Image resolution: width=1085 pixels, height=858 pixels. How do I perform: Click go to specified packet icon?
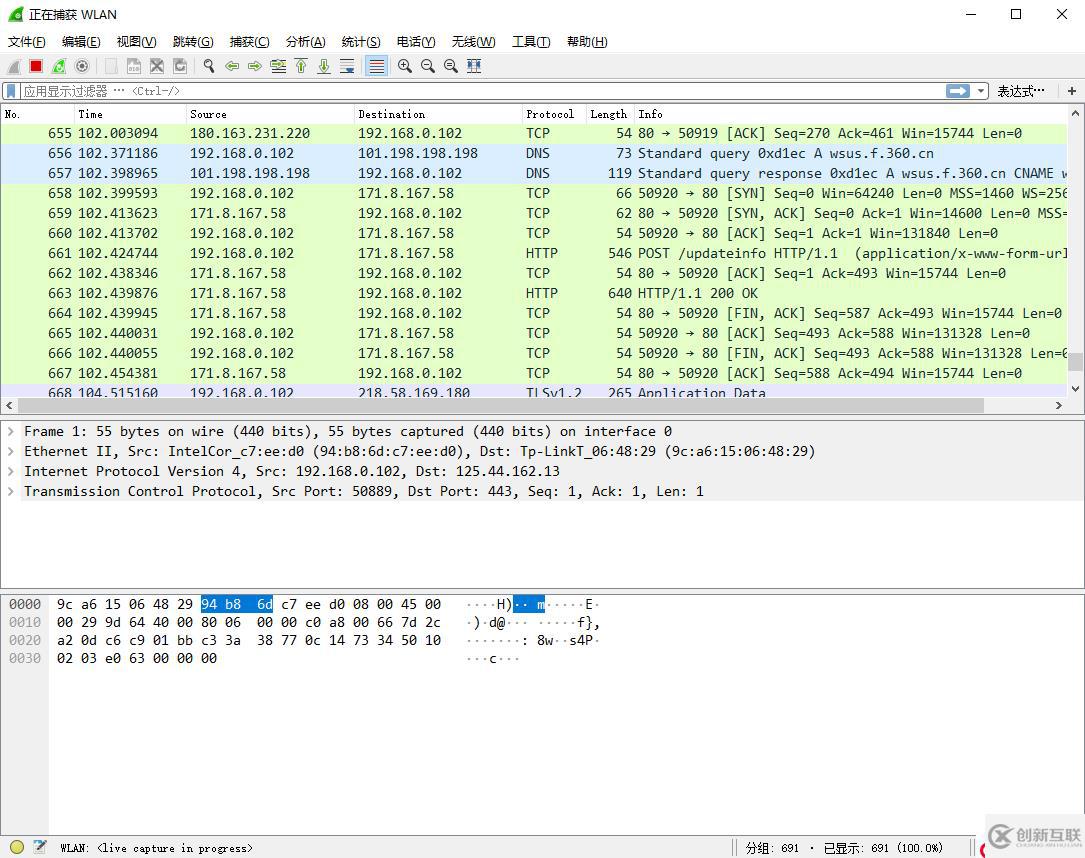pyautogui.click(x=278, y=66)
